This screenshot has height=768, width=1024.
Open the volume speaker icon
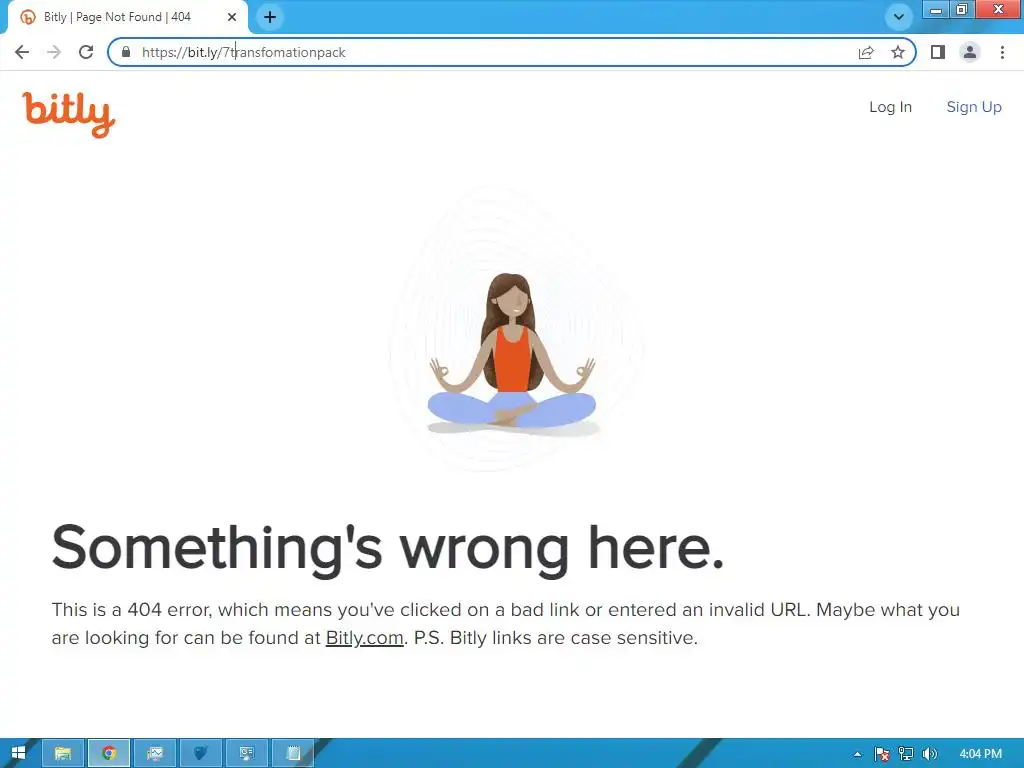pos(930,754)
